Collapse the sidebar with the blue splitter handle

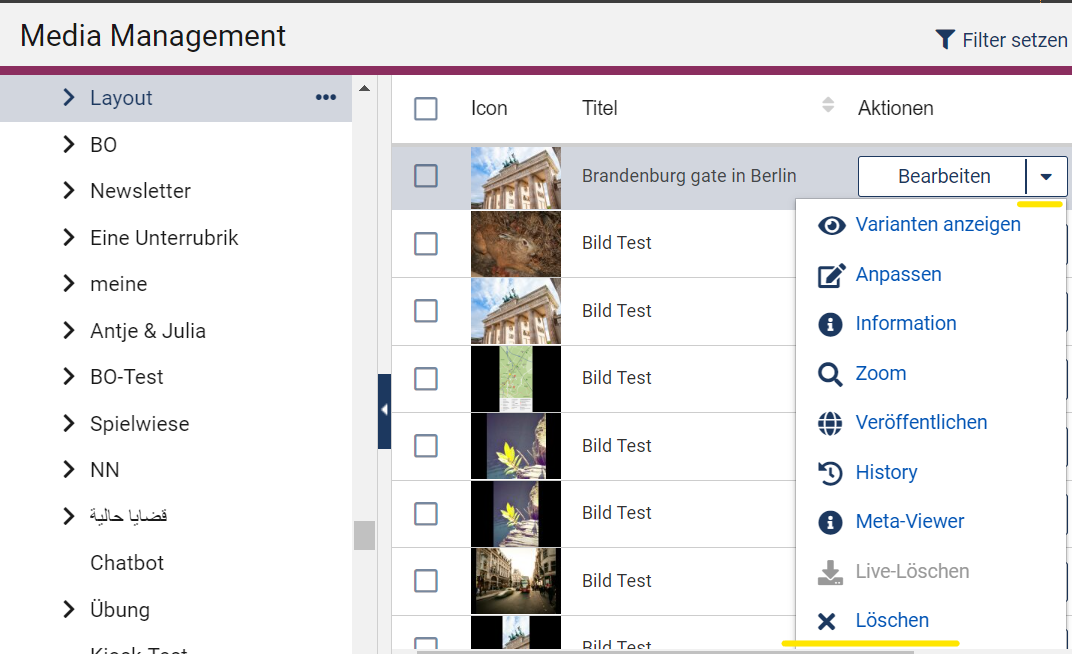384,410
